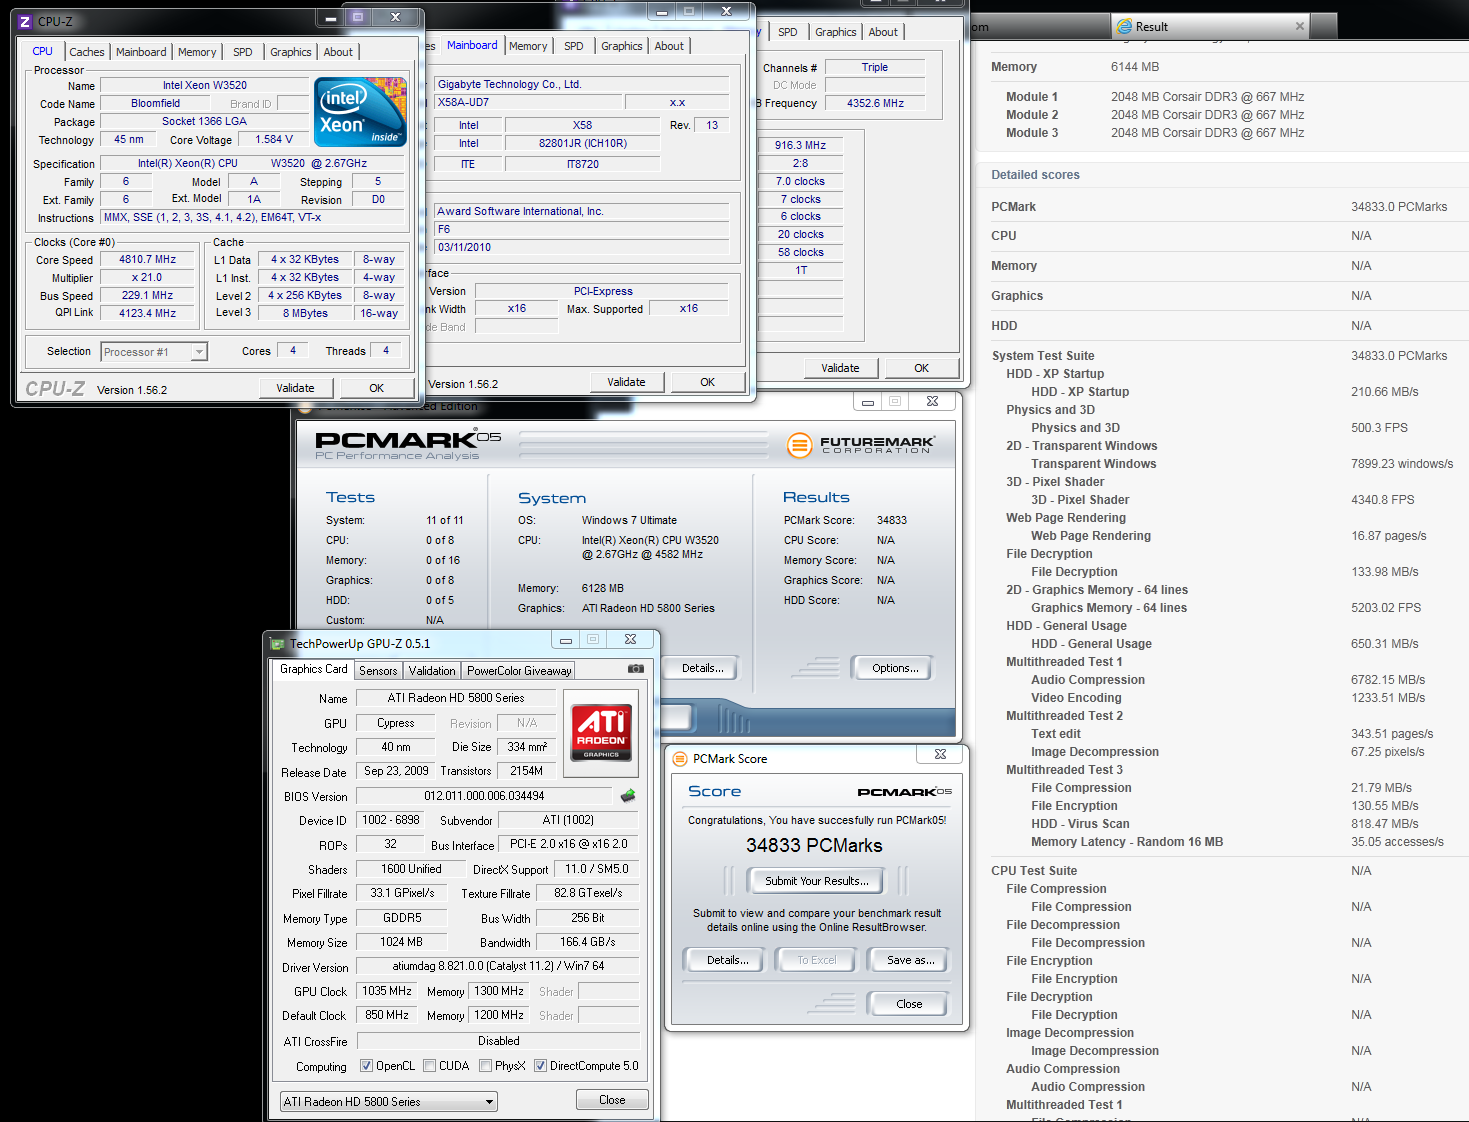The width and height of the screenshot is (1469, 1122).
Task: Click CPU Test Suite heading in results
Action: [x=1034, y=871]
